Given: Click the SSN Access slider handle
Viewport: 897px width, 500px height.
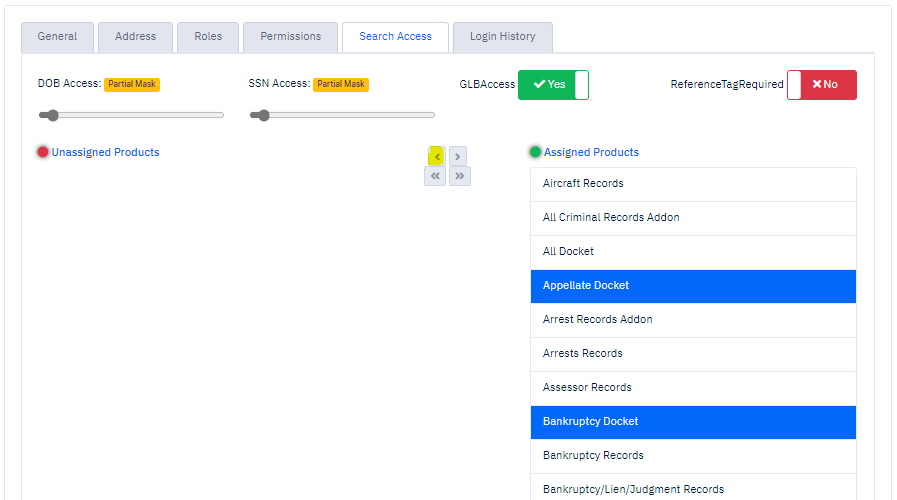Looking at the screenshot, I should [x=264, y=115].
